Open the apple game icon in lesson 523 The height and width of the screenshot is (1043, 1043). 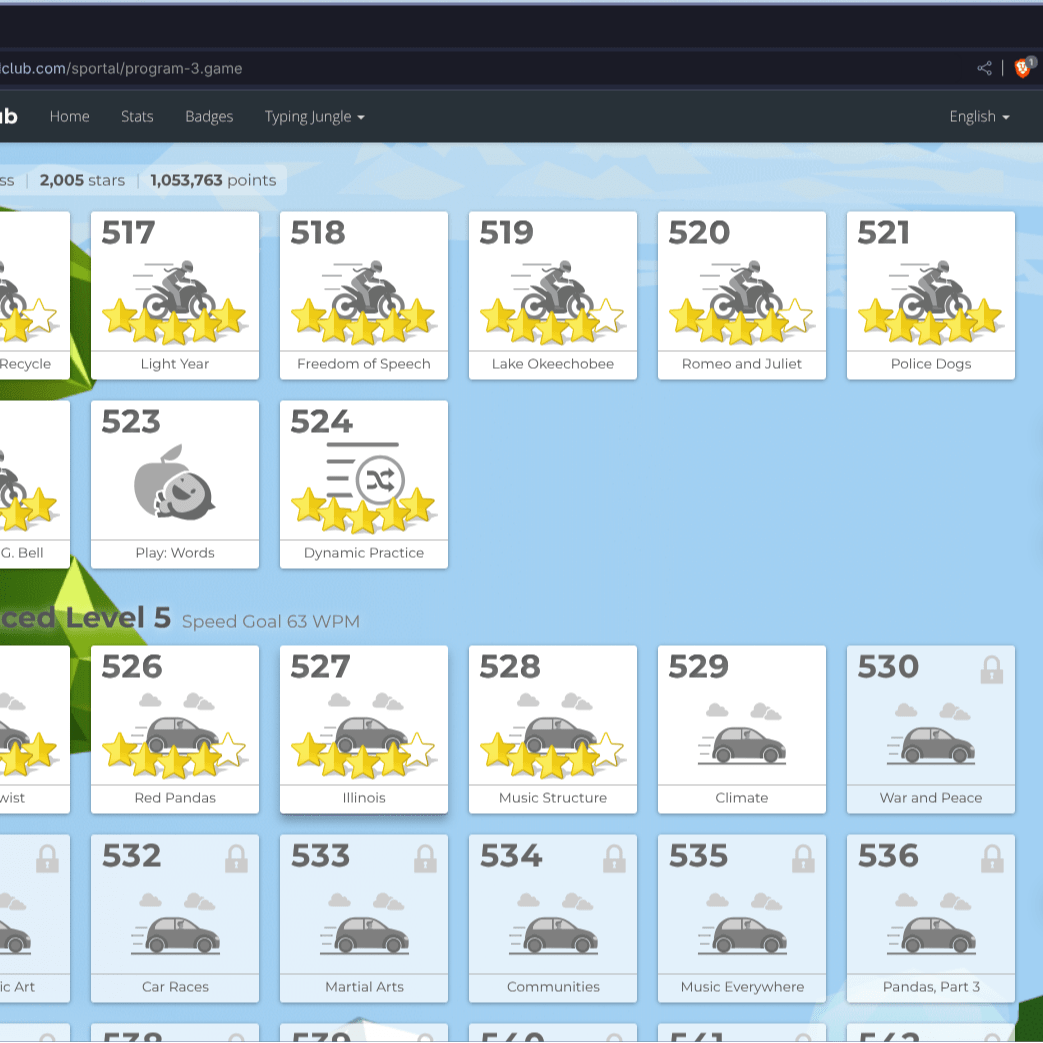tap(174, 481)
